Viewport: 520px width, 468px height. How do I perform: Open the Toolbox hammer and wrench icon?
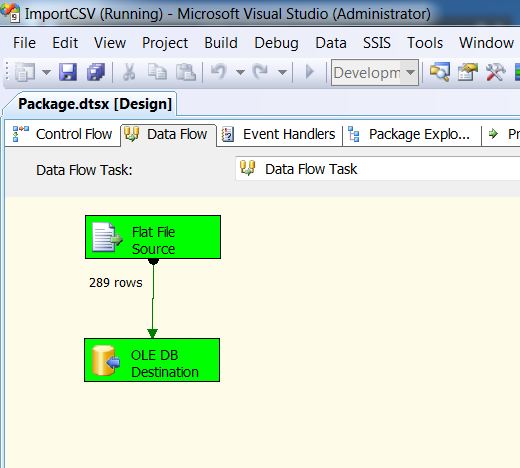(495, 72)
